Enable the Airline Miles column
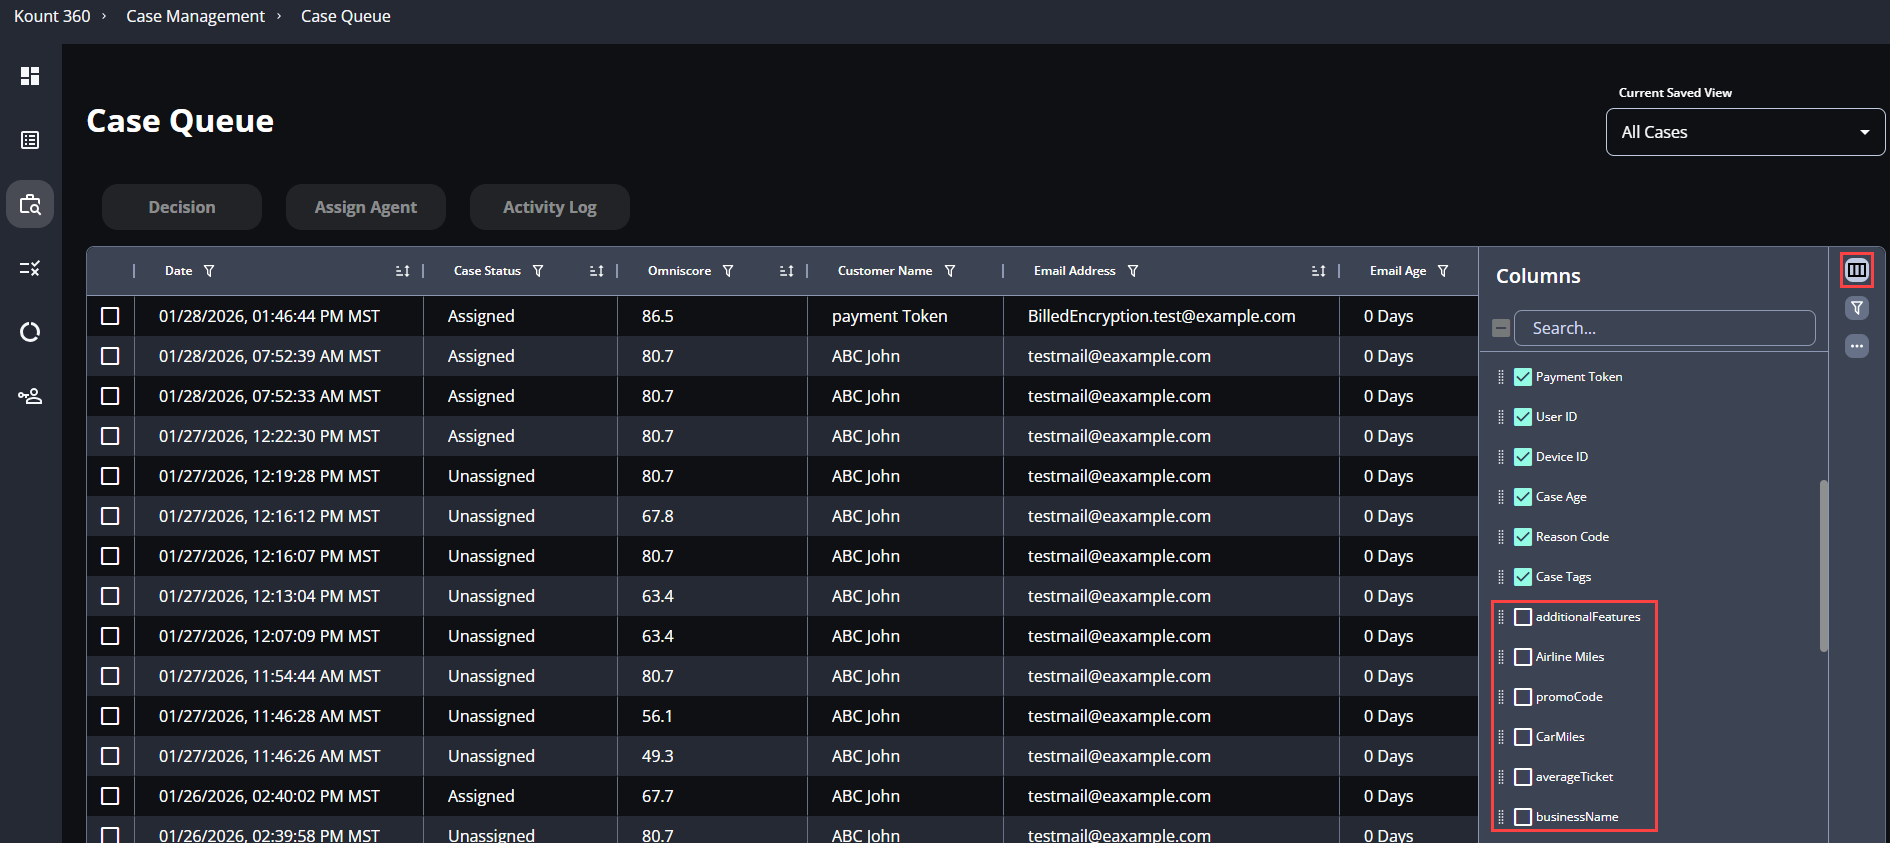The height and width of the screenshot is (843, 1890). 1523,657
